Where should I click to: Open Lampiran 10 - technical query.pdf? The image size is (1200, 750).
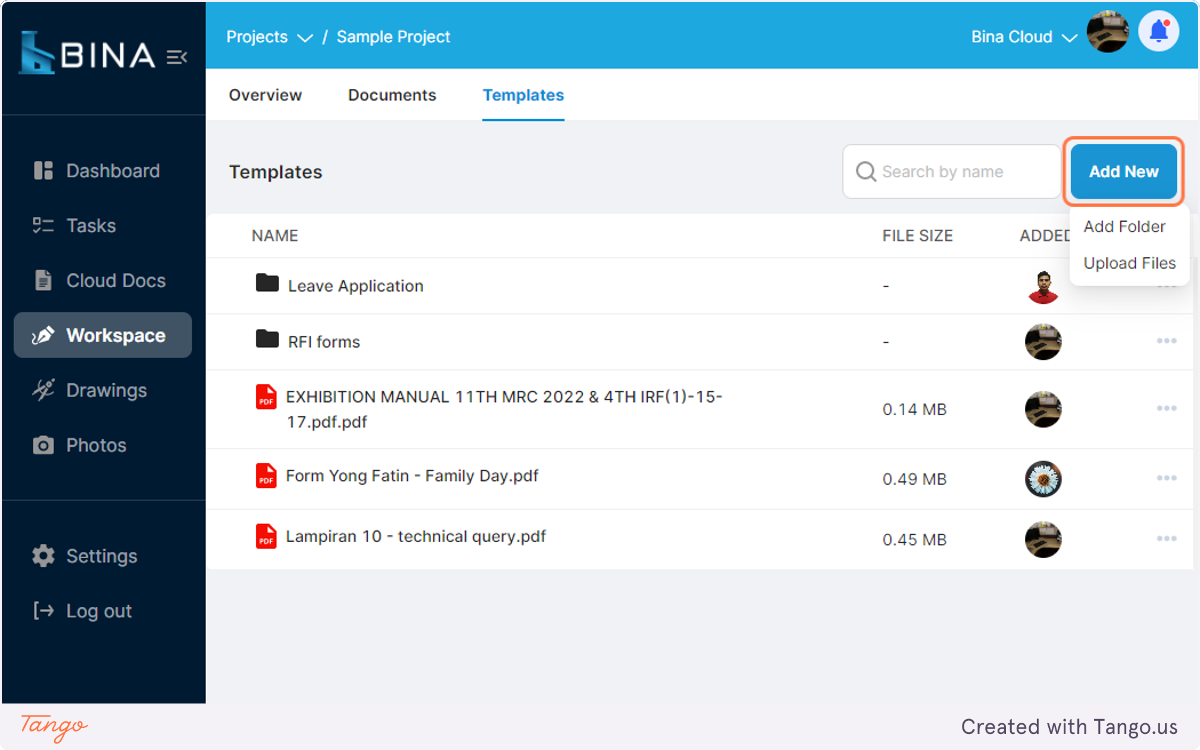[416, 537]
